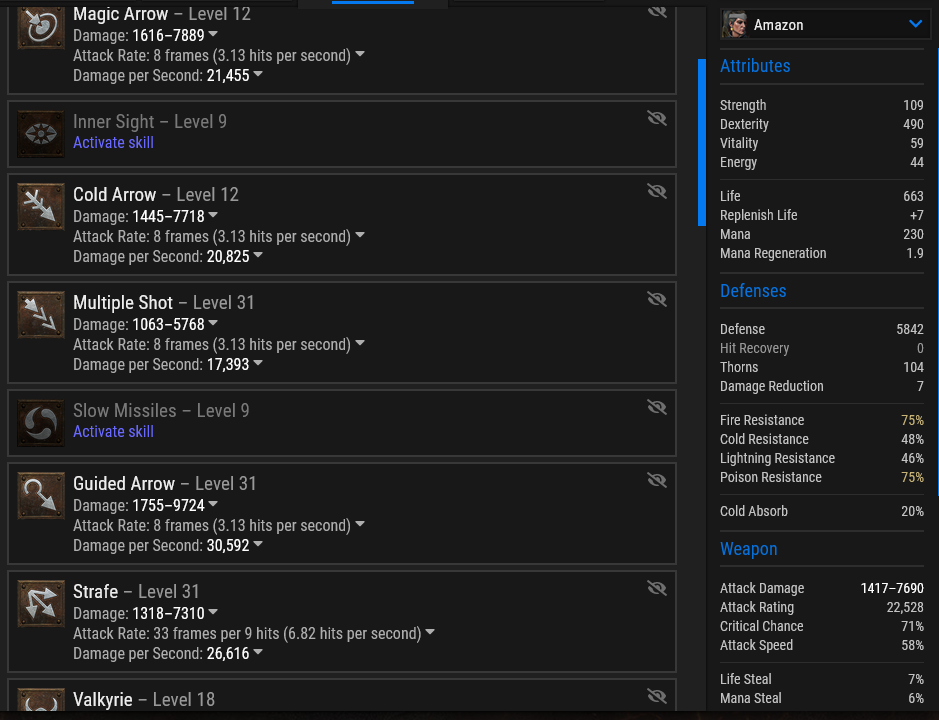This screenshot has height=720, width=939.
Task: Click the Magic Arrow skill icon
Action: click(x=41, y=29)
